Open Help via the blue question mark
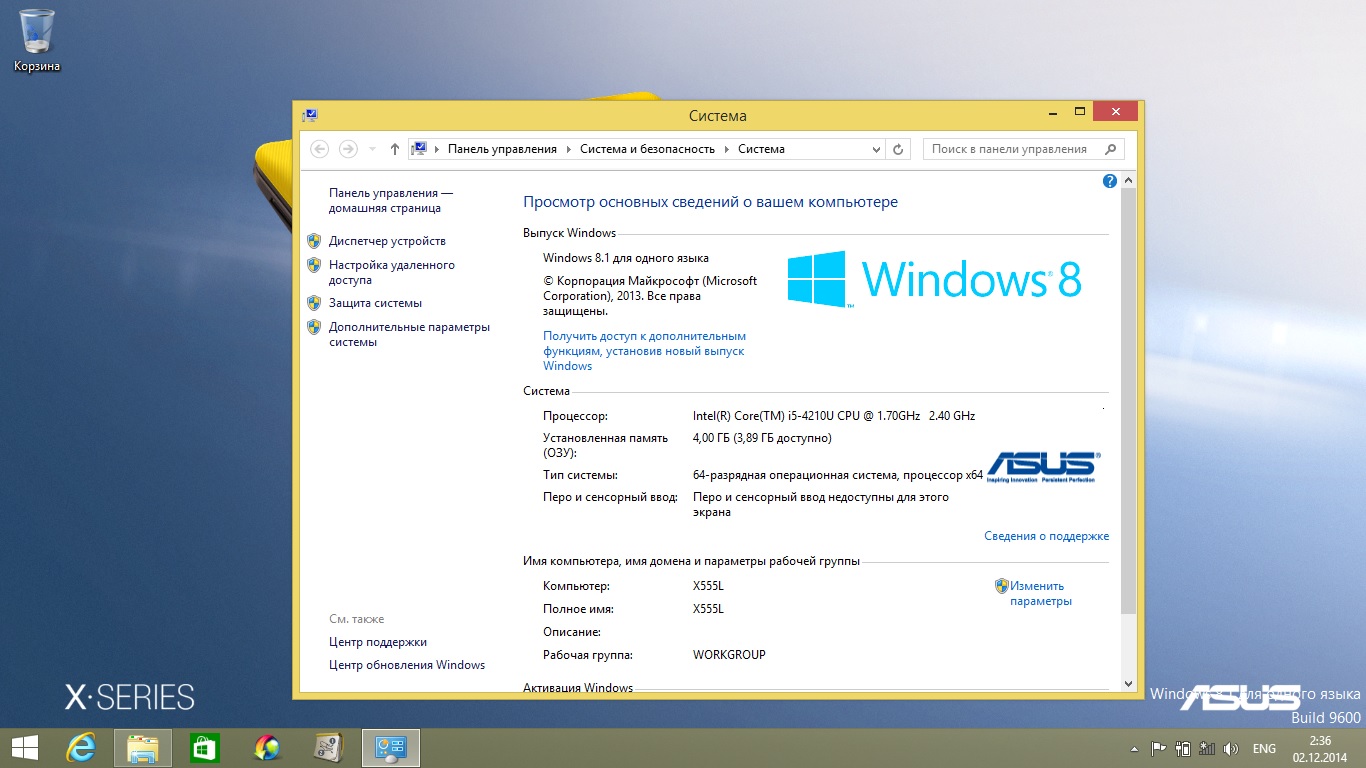This screenshot has width=1366, height=768. (x=1109, y=181)
